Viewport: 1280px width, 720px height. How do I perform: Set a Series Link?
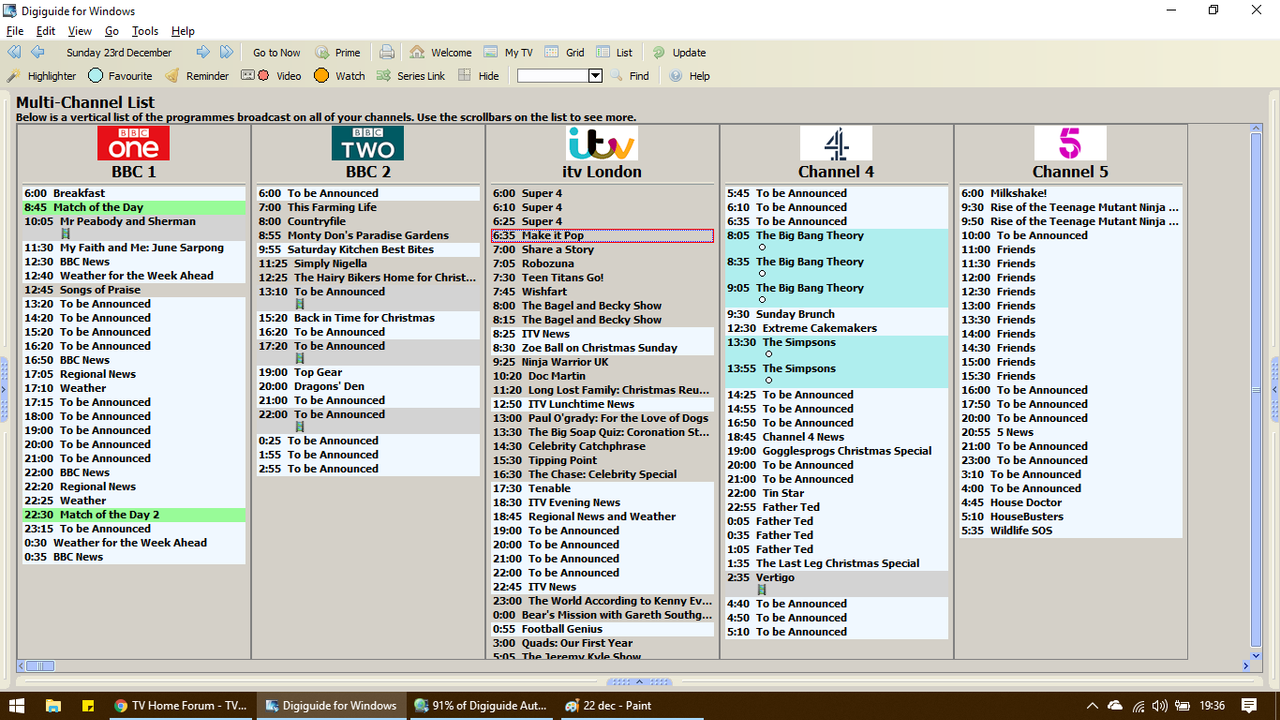[x=411, y=76]
